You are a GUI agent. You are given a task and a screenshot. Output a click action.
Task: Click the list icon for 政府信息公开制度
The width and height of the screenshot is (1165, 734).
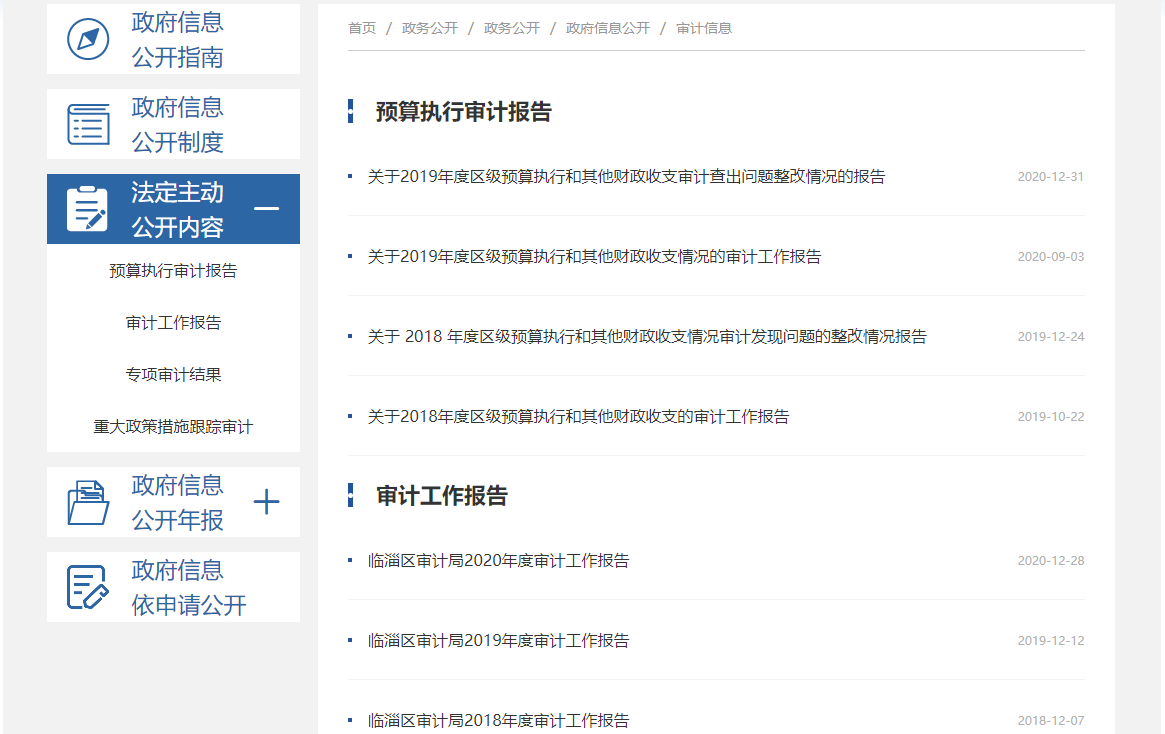88,124
